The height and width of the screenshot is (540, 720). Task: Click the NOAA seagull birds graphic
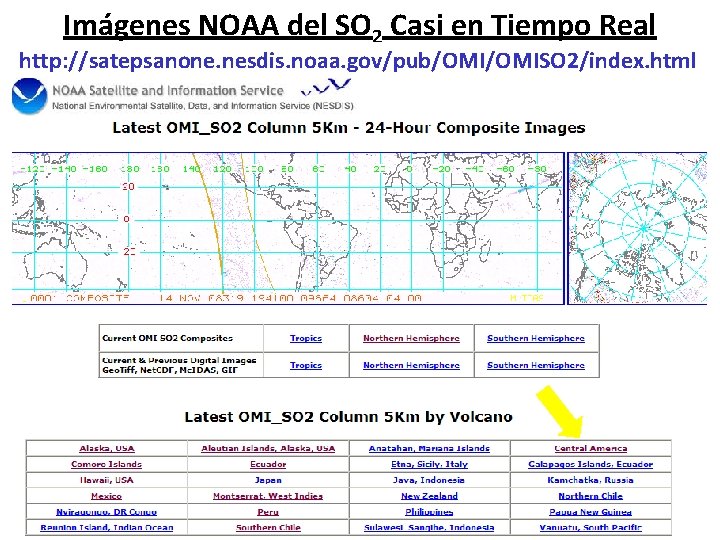click(x=326, y=86)
